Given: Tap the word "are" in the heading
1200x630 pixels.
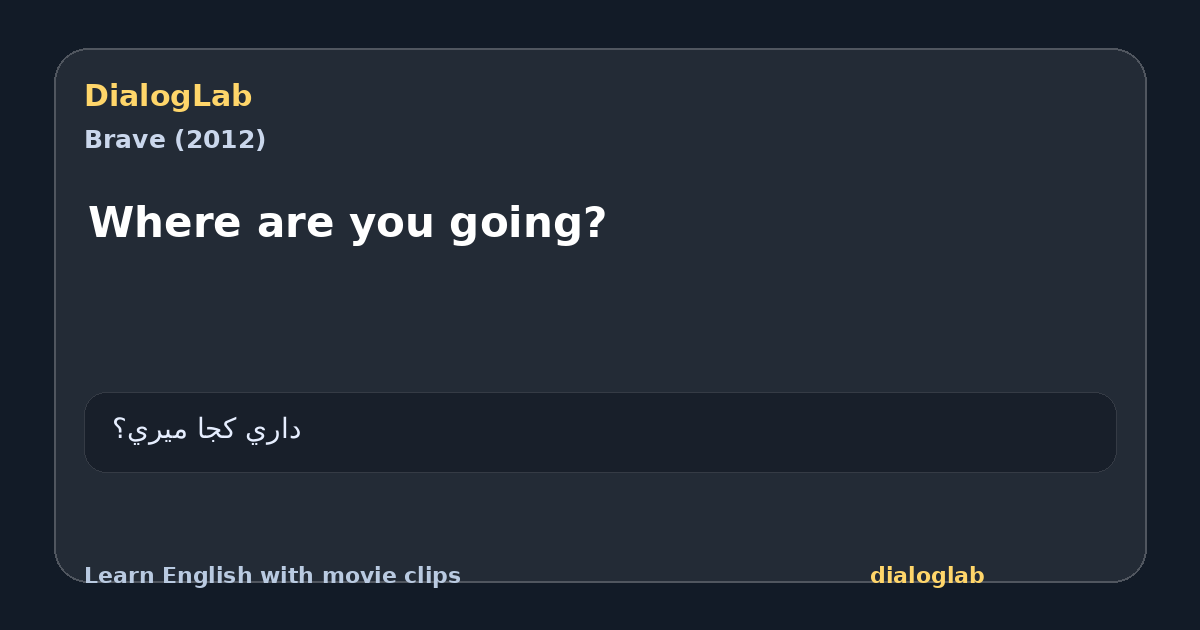Looking at the screenshot, I should pyautogui.click(x=294, y=225).
